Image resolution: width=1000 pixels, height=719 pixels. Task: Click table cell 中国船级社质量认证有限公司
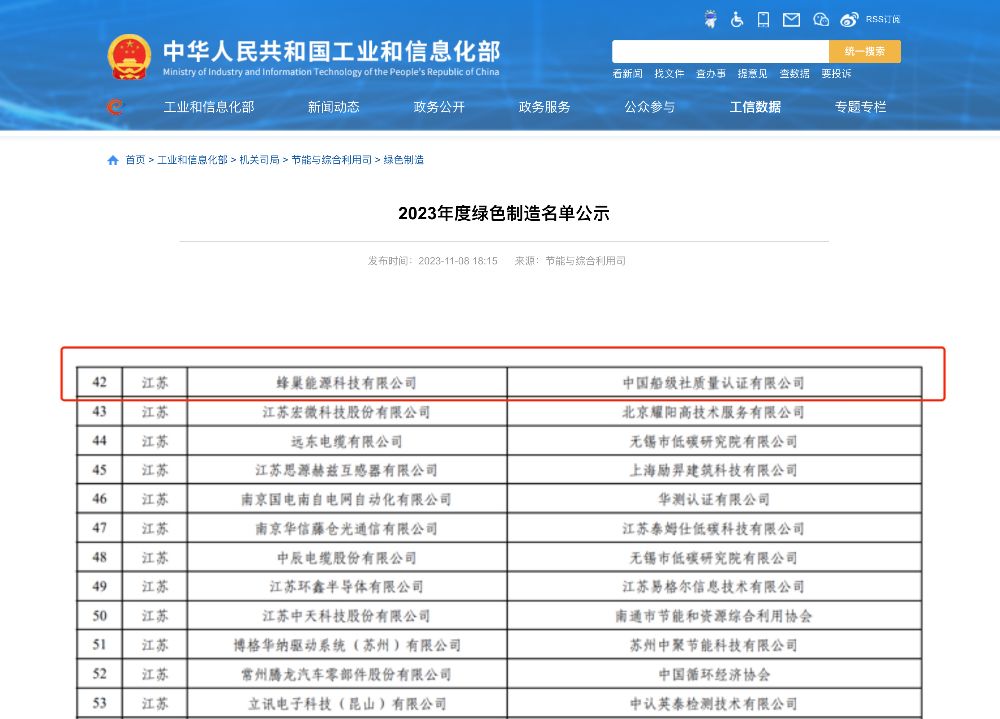tap(714, 383)
